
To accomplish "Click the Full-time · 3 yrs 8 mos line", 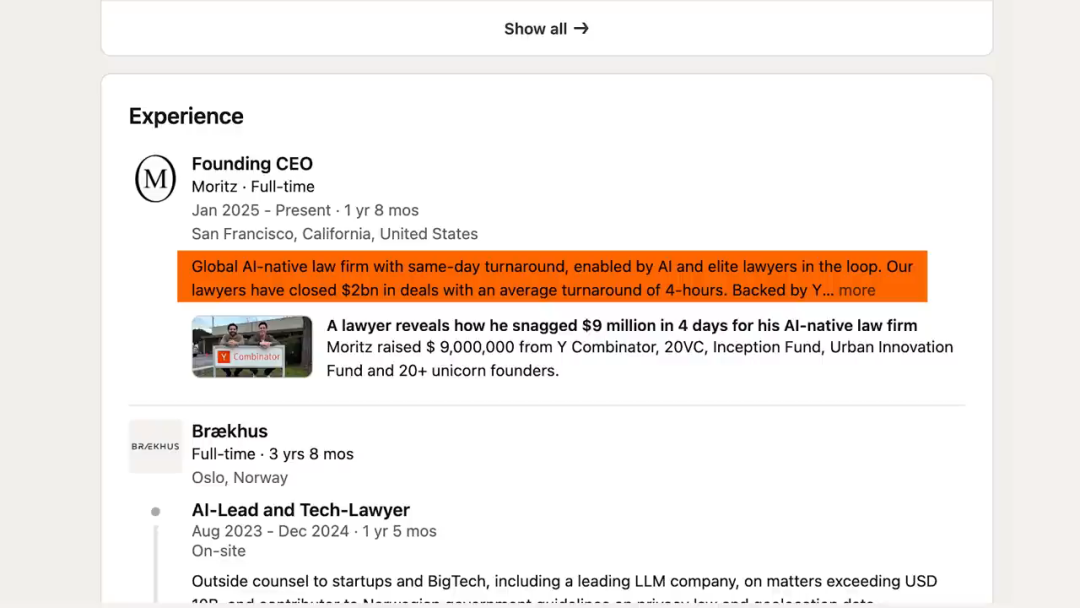I will point(273,454).
